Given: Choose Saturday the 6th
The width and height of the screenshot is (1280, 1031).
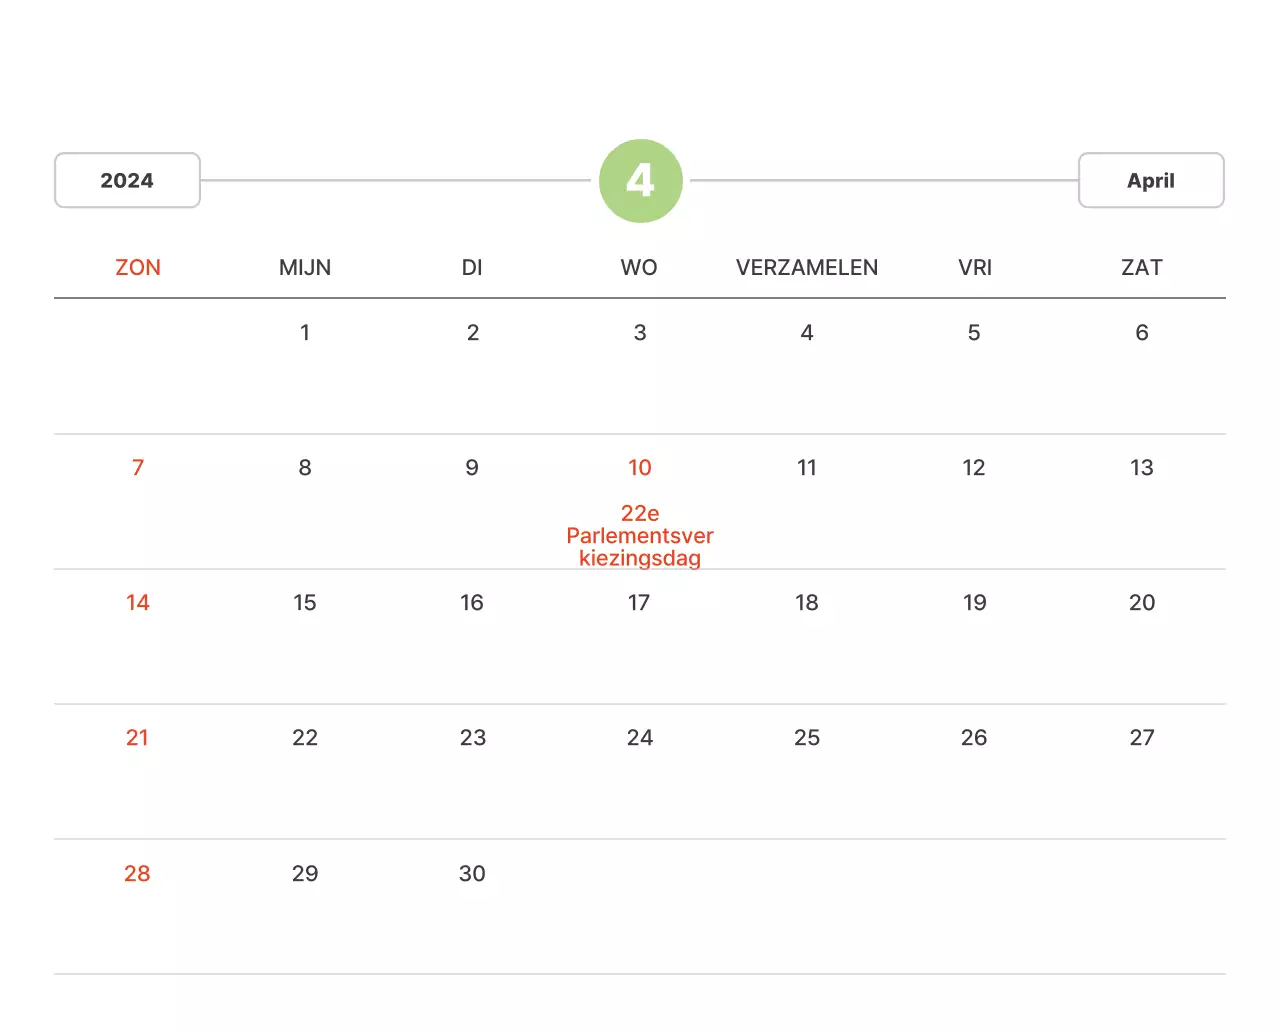Looking at the screenshot, I should (1142, 333).
